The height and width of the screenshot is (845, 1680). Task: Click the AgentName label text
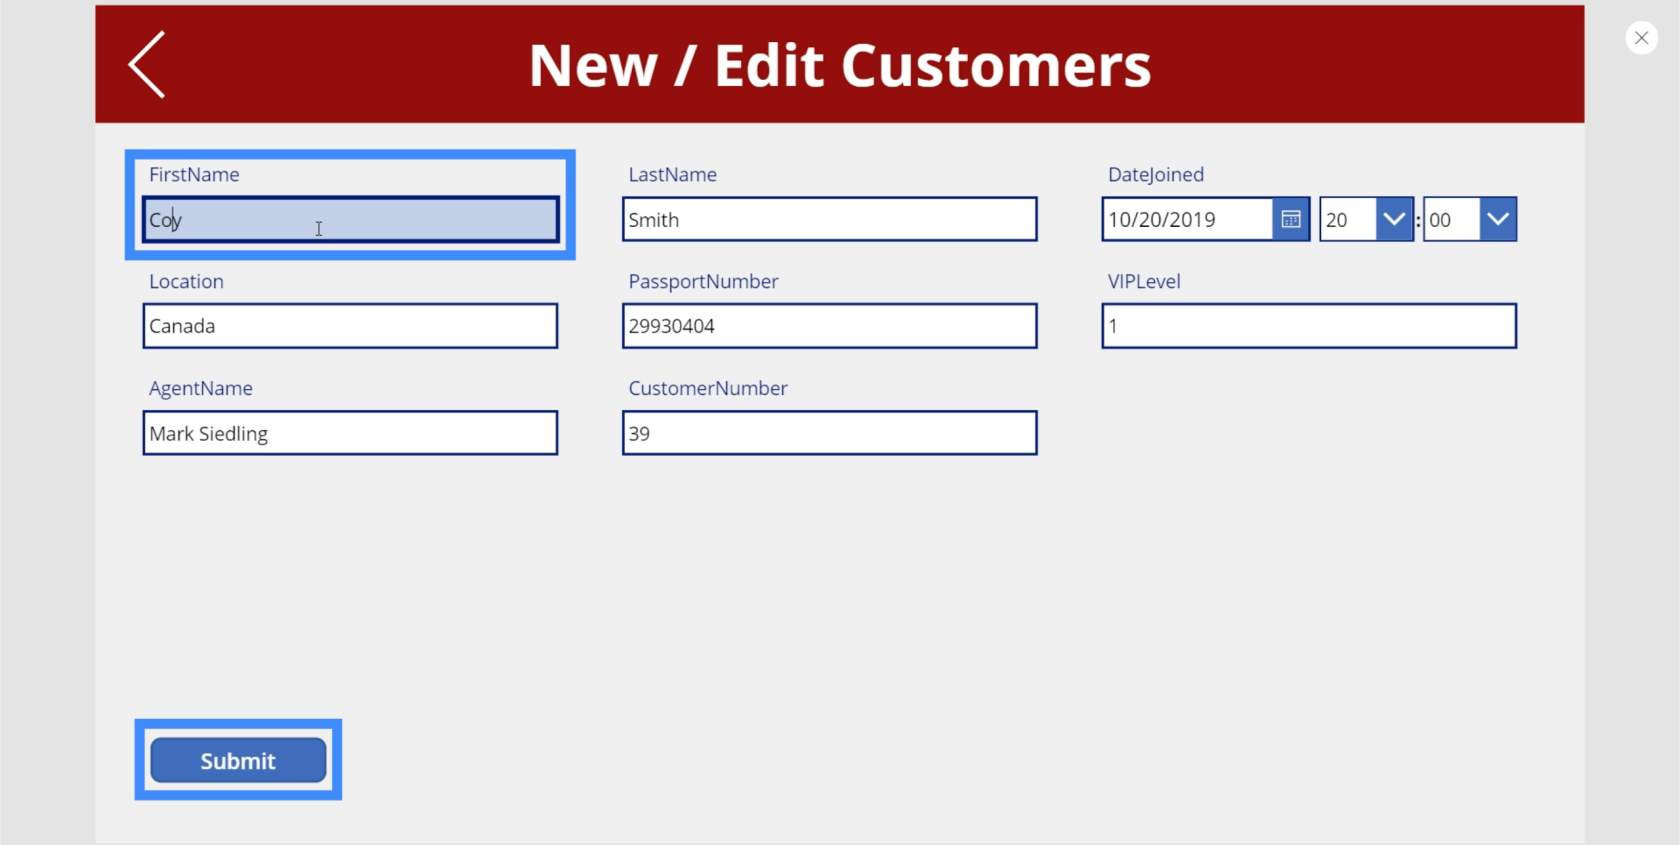pyautogui.click(x=200, y=389)
